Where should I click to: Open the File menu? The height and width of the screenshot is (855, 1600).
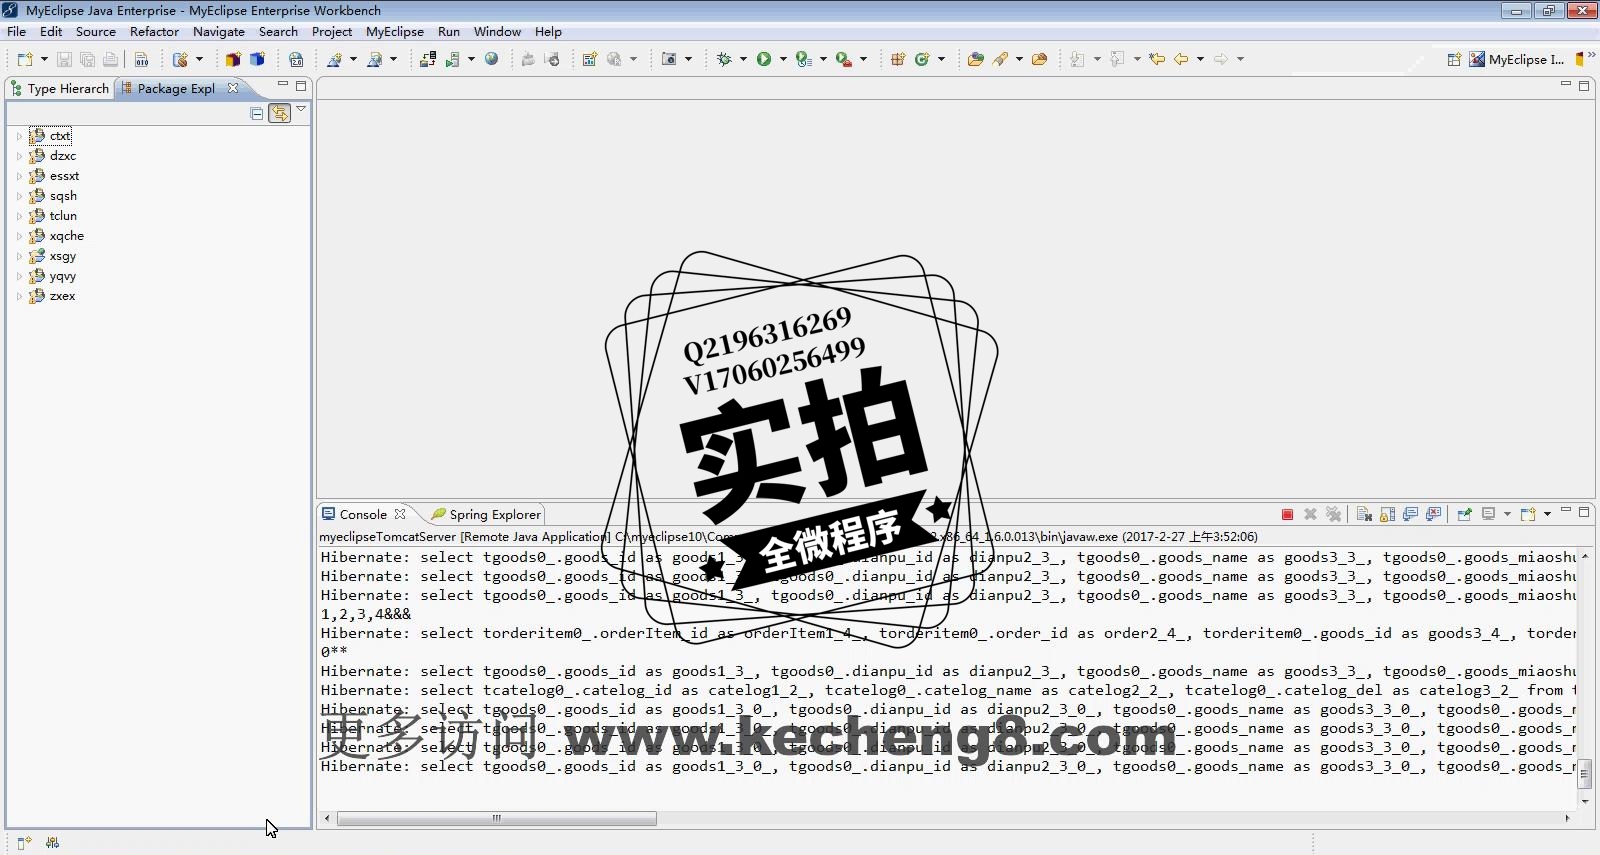(x=17, y=31)
